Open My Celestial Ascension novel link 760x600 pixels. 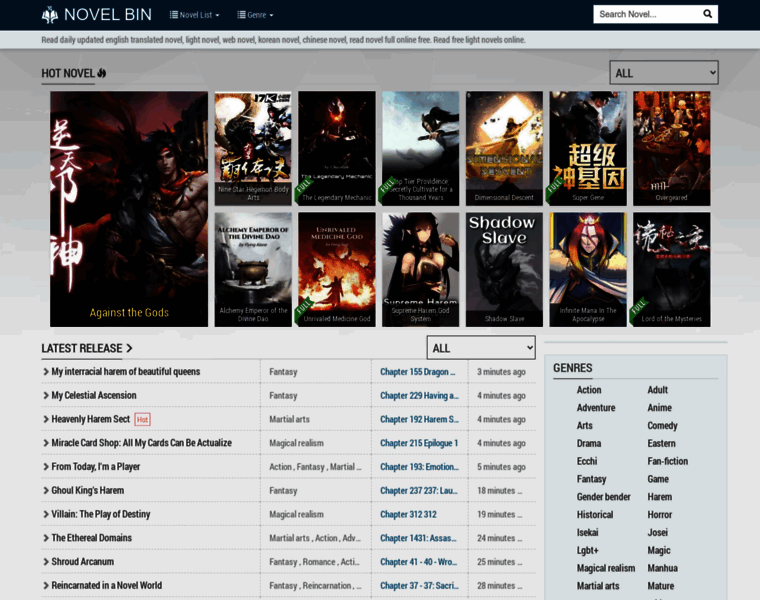tap(94, 395)
